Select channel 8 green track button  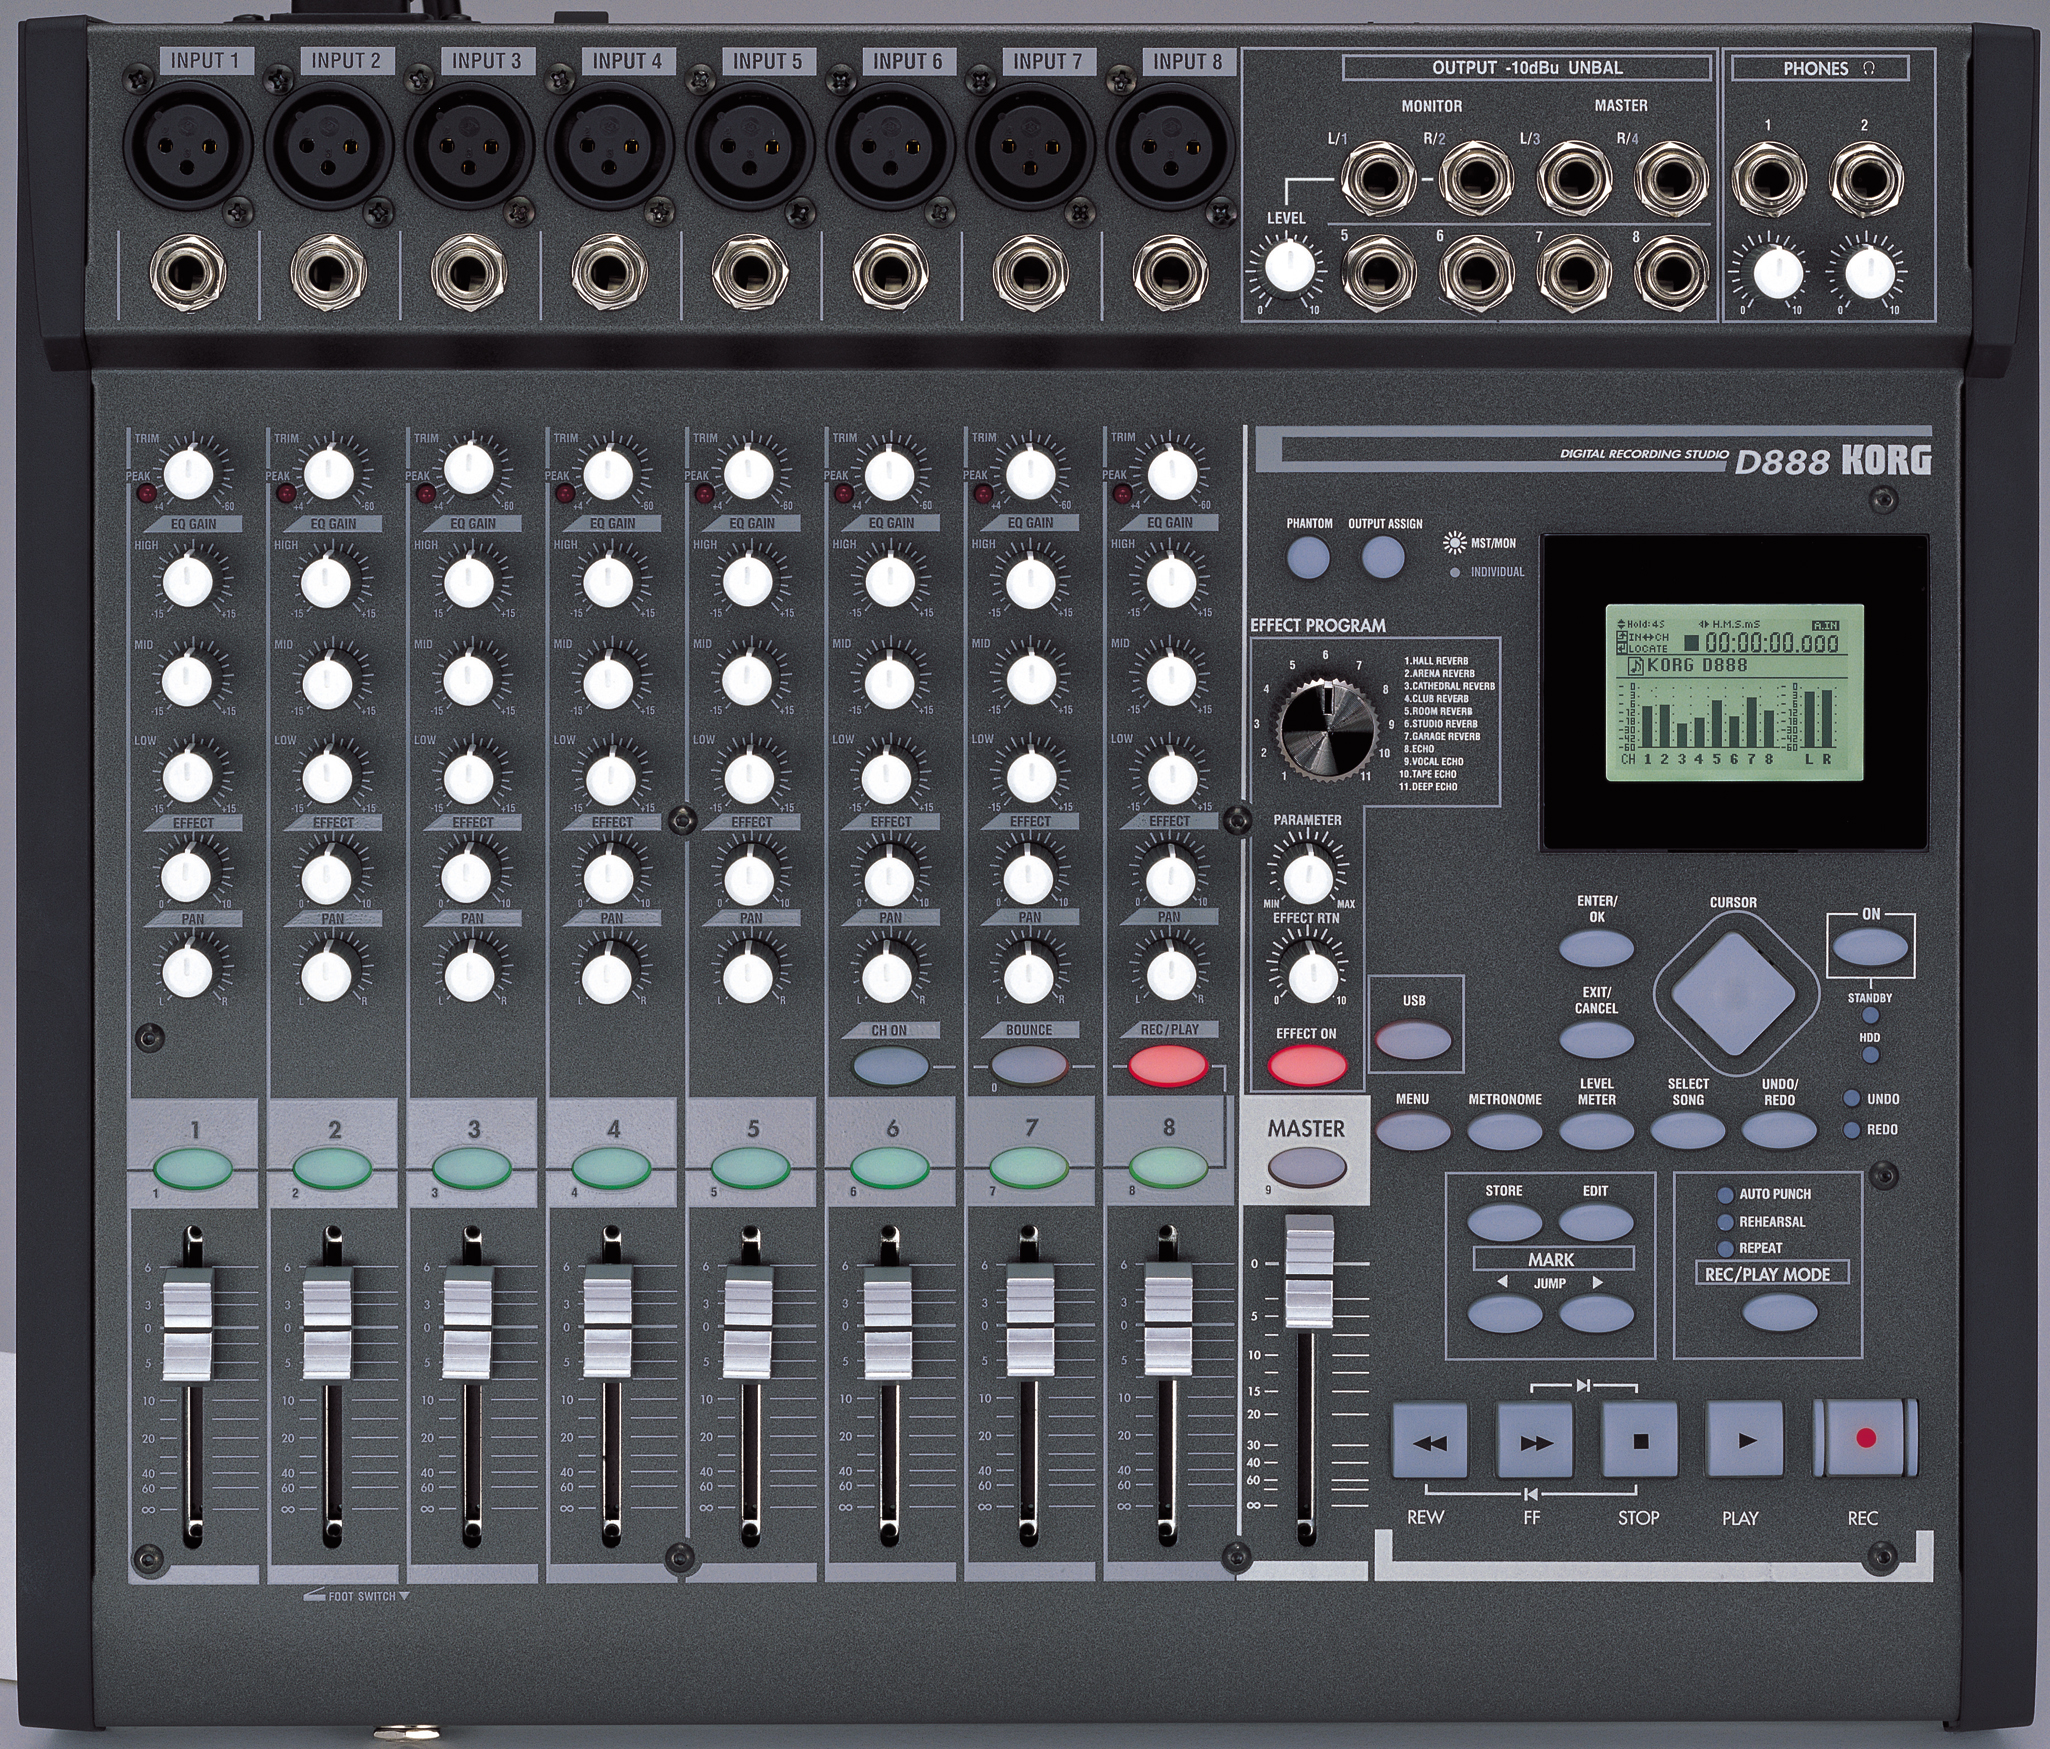pos(1168,1167)
